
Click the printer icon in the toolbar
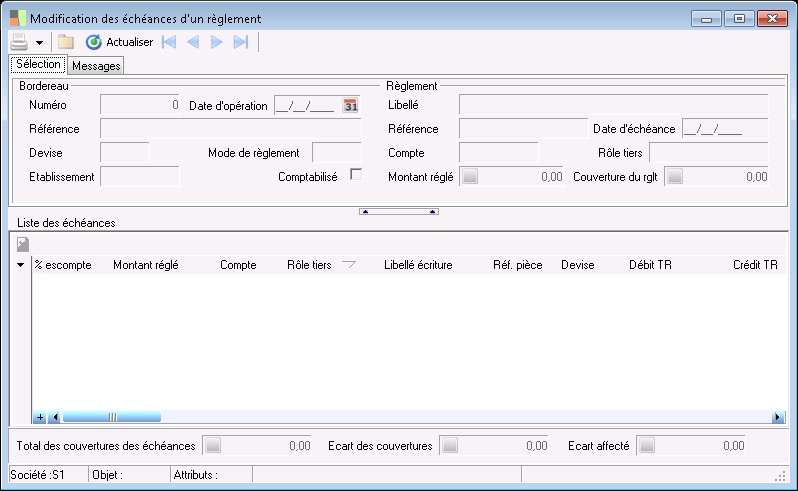tap(19, 42)
